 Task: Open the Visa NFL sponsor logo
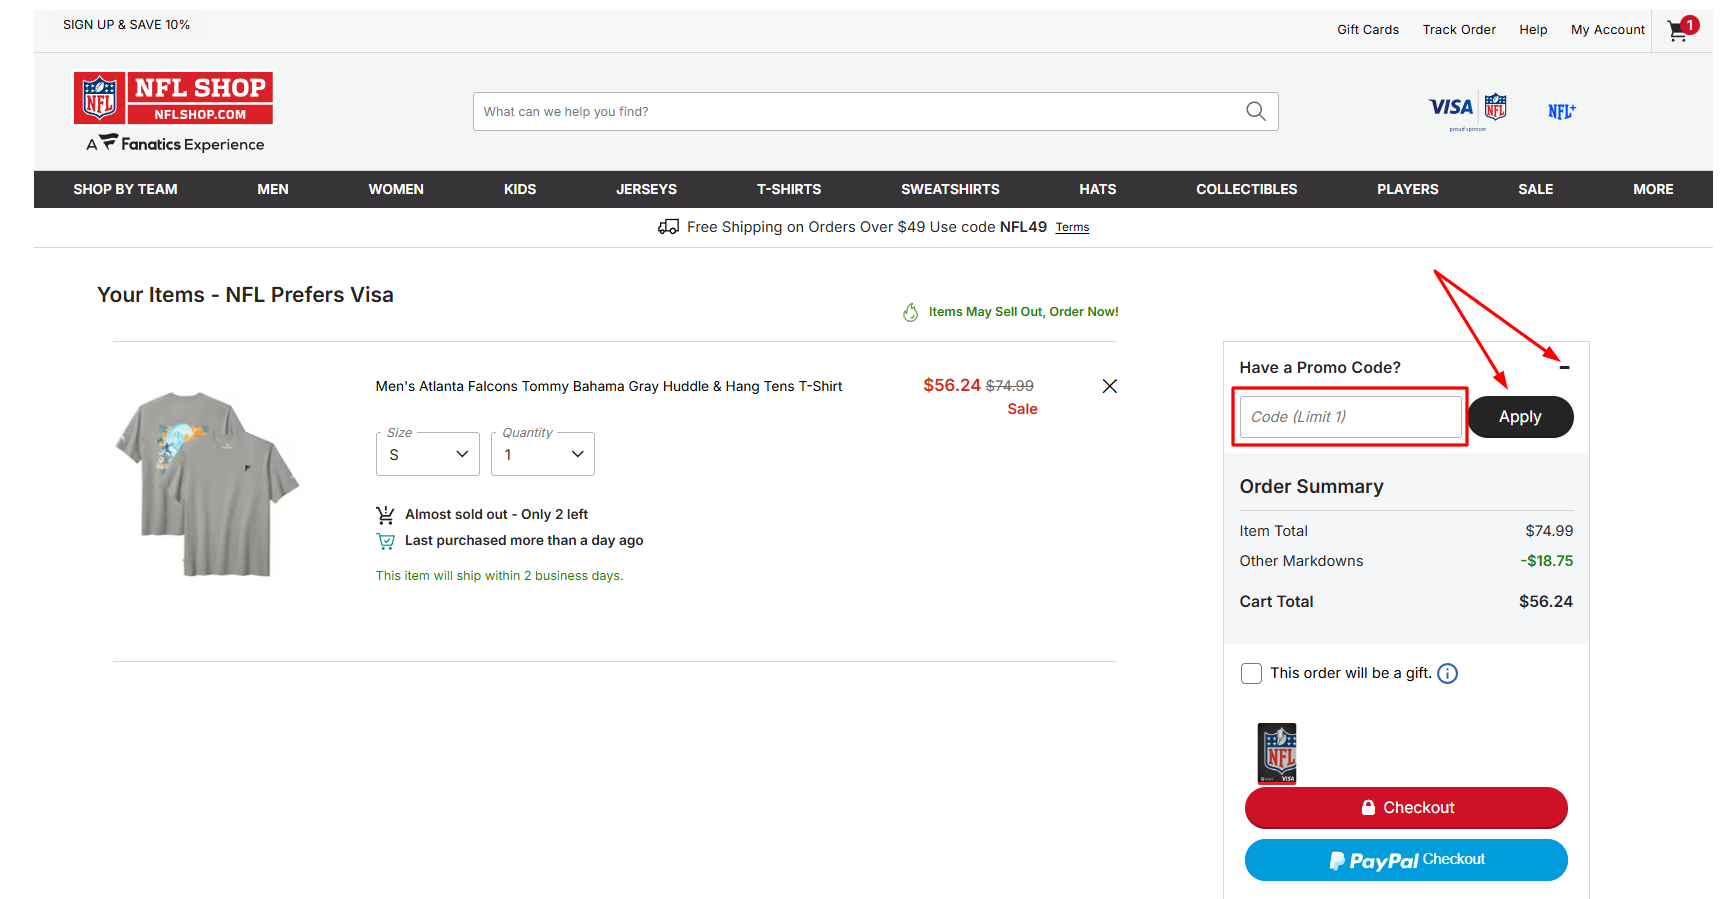click(1468, 111)
